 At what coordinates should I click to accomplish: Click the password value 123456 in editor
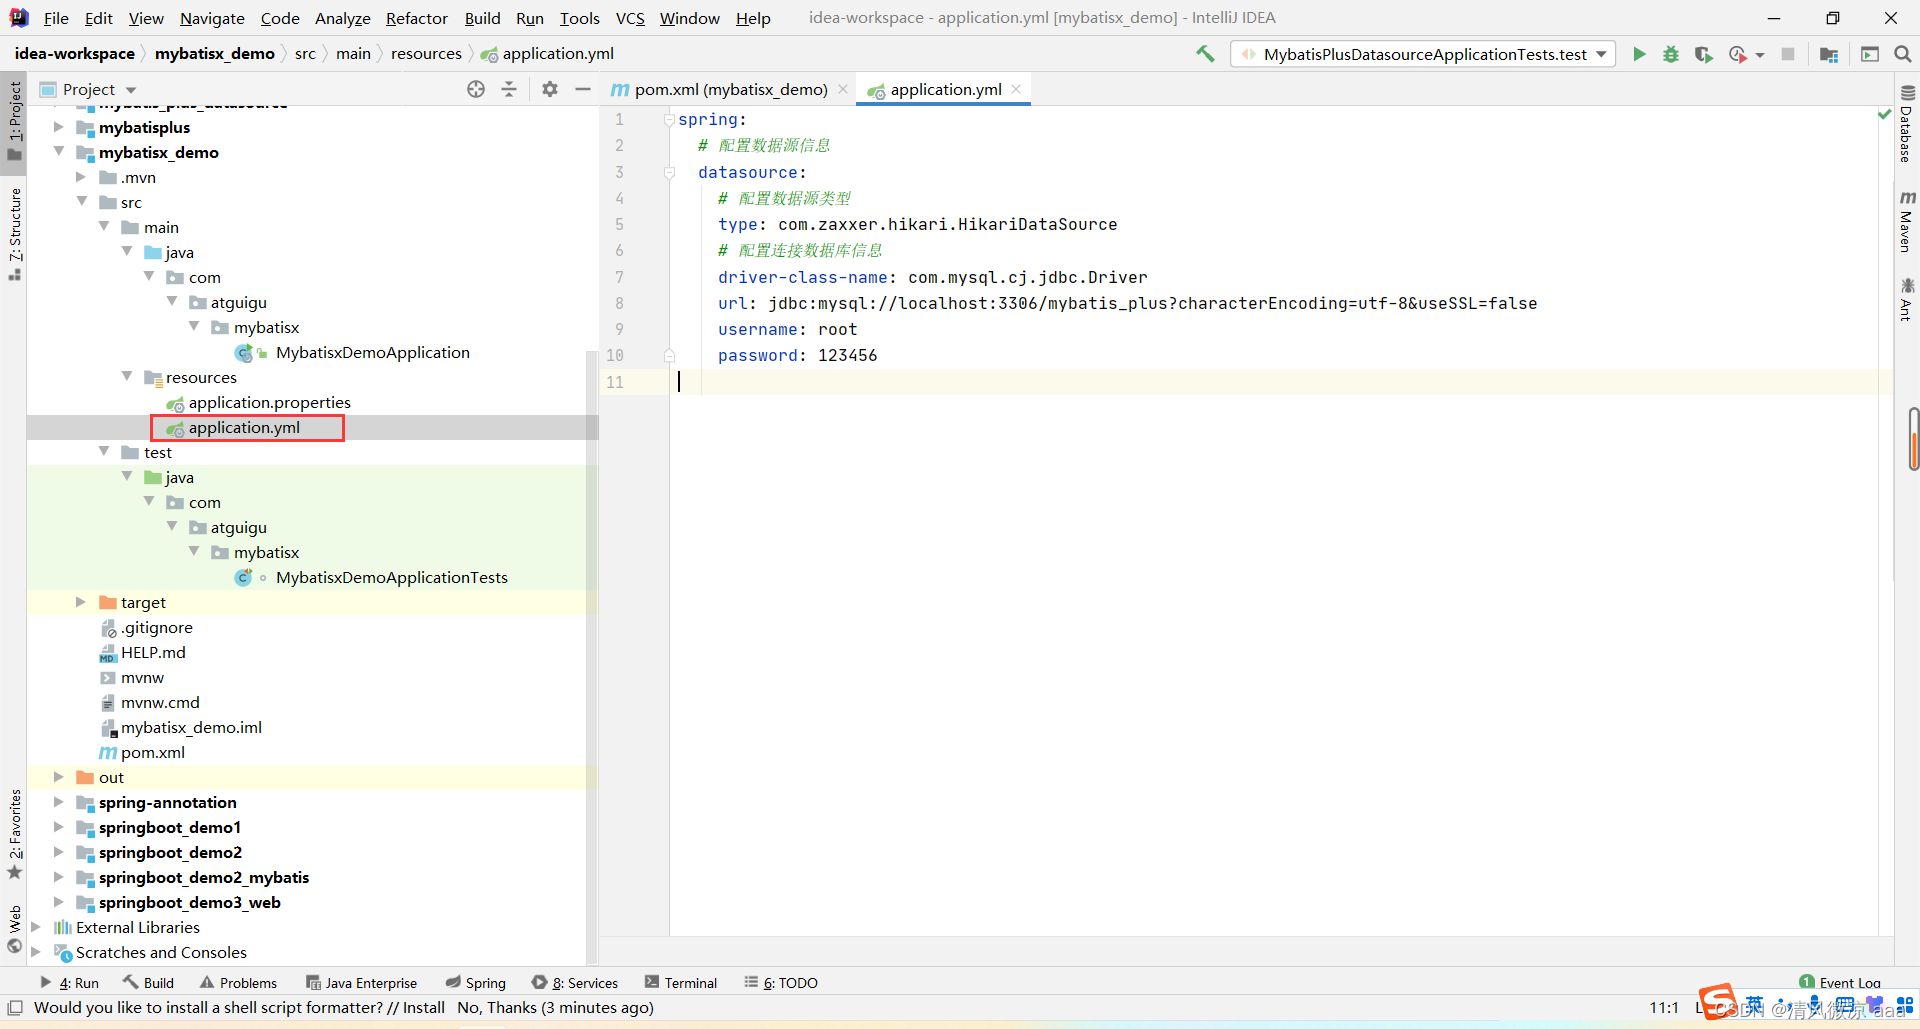coord(847,356)
